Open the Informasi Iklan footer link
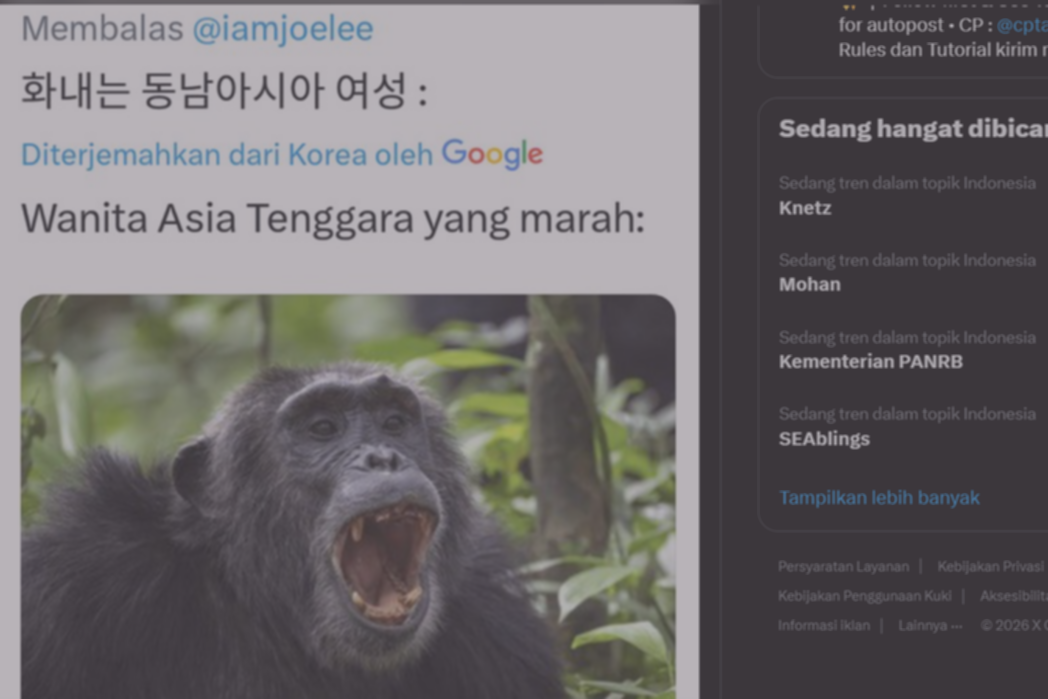1048x699 pixels. [x=823, y=625]
